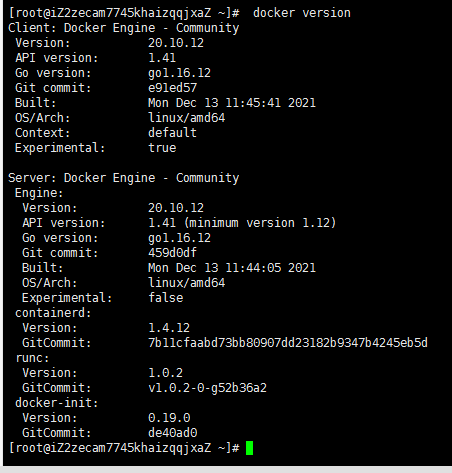The width and height of the screenshot is (452, 473).
Task: Click the Server: Docker Engine - Community heading
Action: (124, 178)
